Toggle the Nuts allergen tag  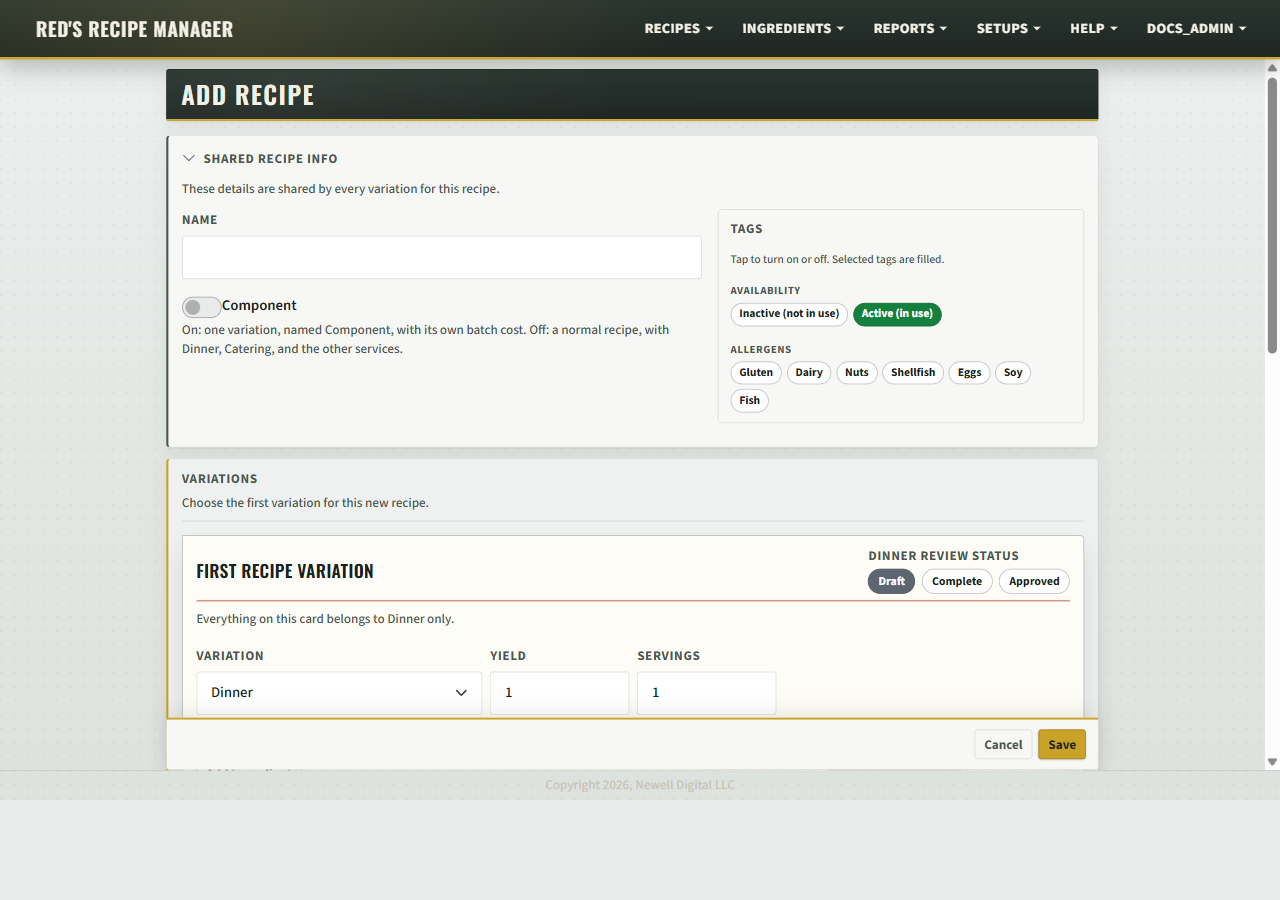coord(857,373)
